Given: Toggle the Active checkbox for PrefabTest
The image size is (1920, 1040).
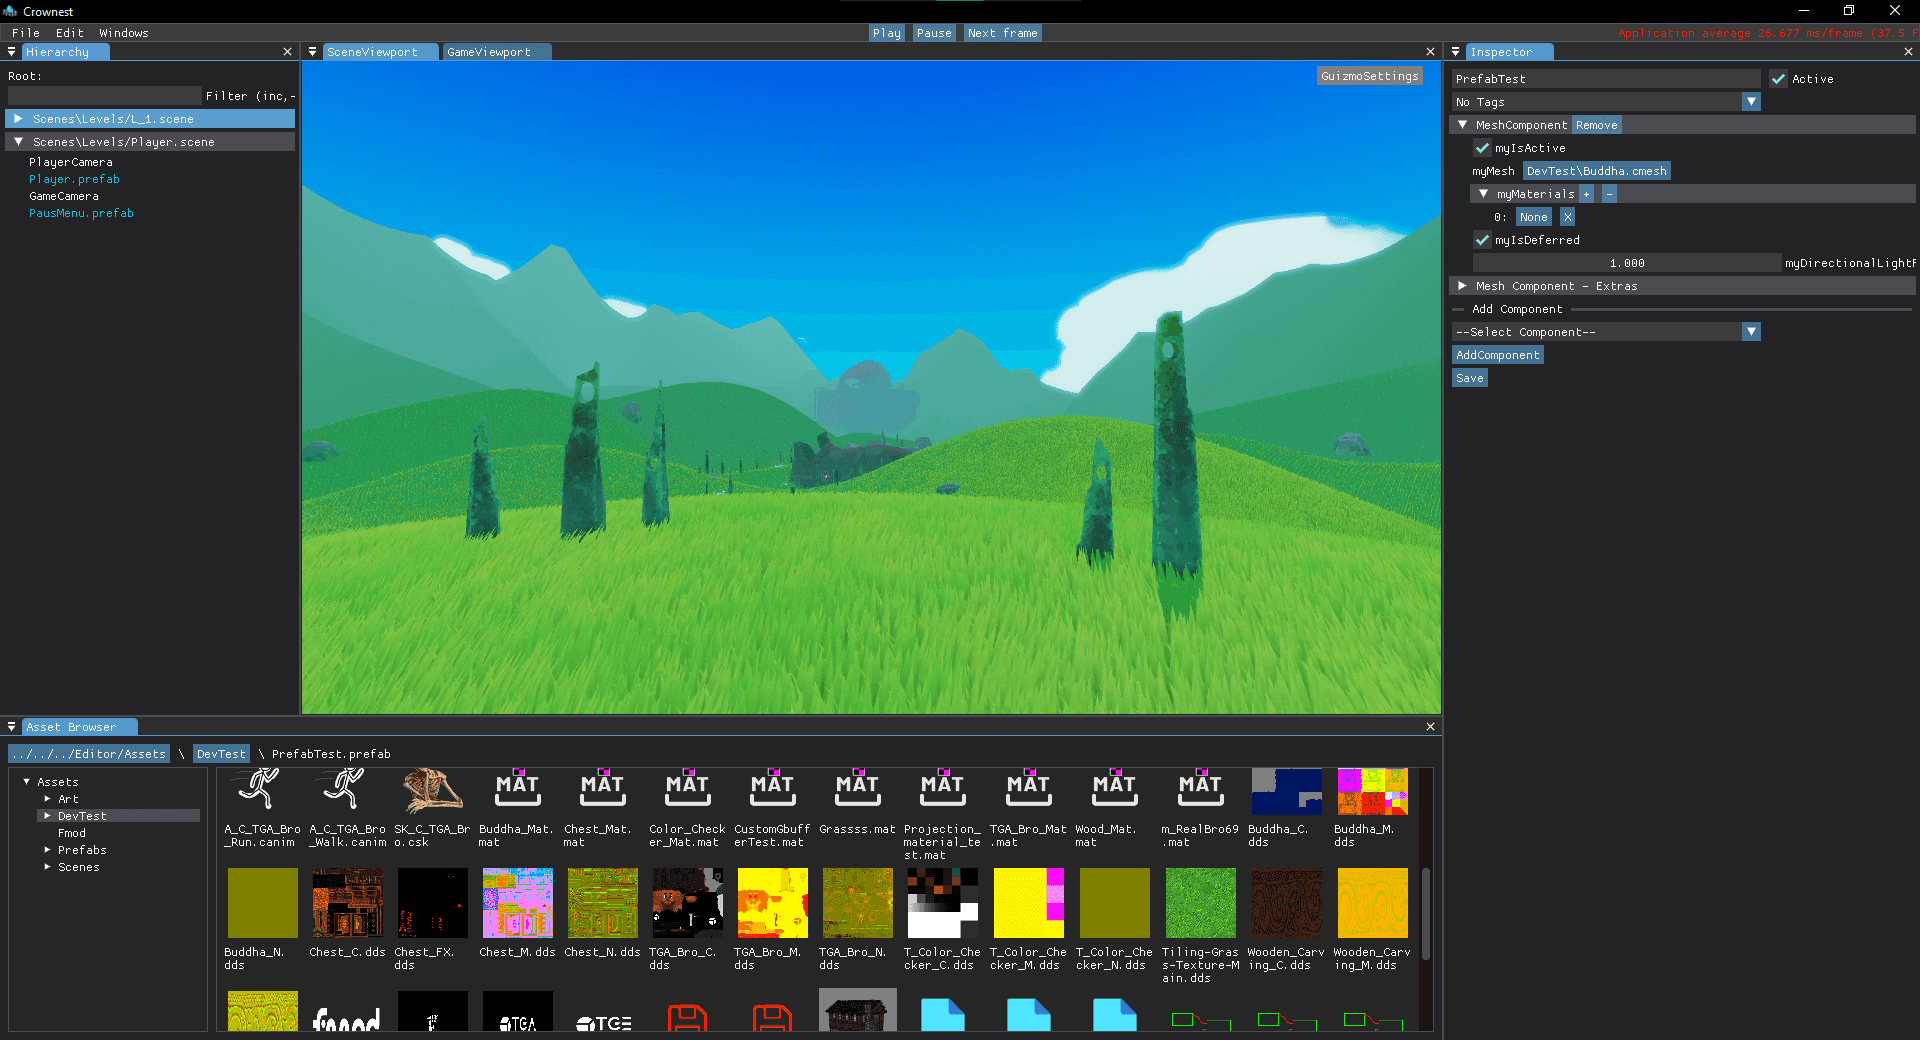Looking at the screenshot, I should click(x=1778, y=79).
